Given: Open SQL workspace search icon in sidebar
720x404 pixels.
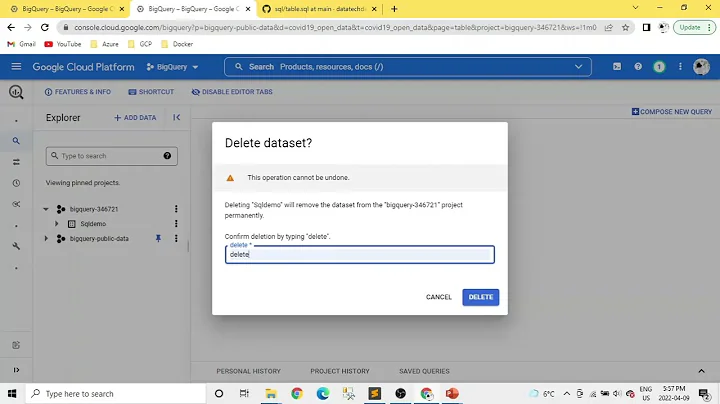Looking at the screenshot, I should click(16, 141).
